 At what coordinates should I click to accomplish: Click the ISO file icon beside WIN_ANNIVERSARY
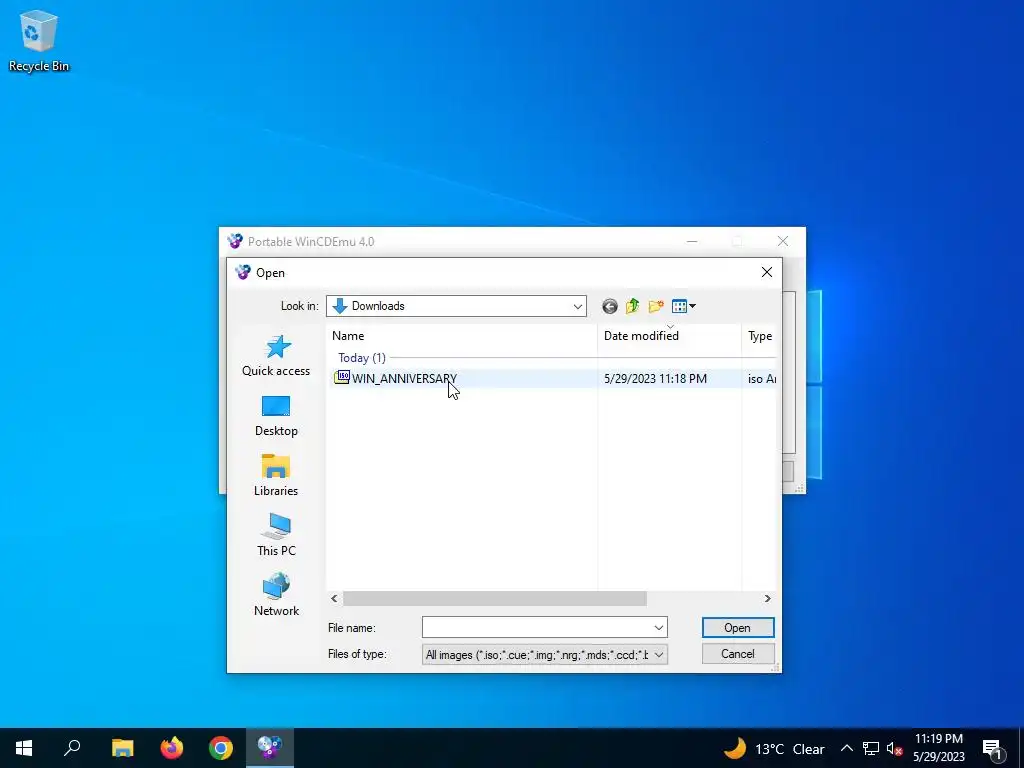pos(342,377)
